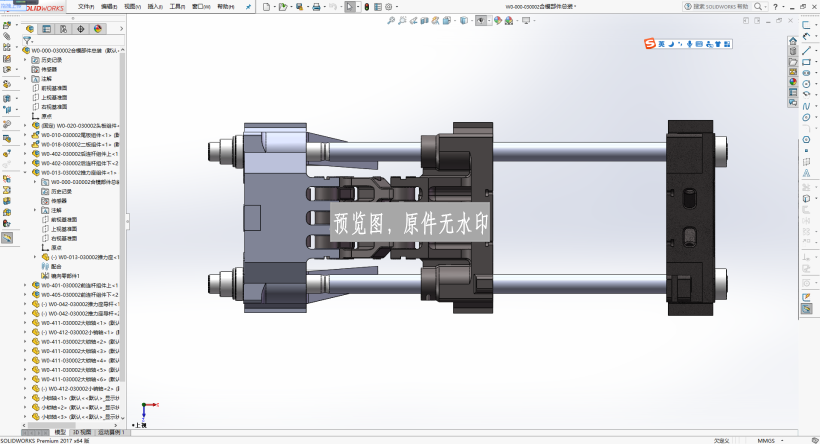The width and height of the screenshot is (820, 444).
Task: Expand the 小销轴<1> component node
Action: tap(25, 398)
